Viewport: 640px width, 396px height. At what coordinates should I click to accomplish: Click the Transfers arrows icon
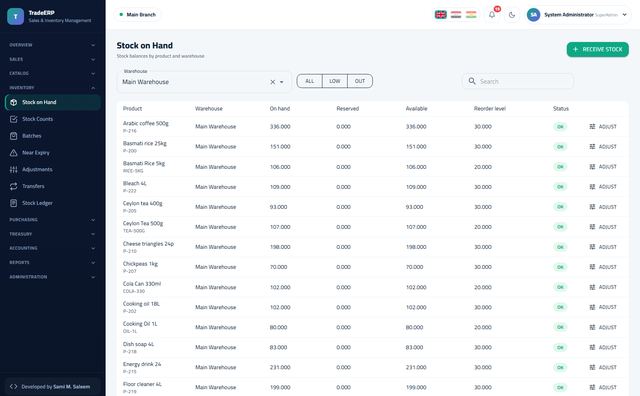(x=13, y=186)
